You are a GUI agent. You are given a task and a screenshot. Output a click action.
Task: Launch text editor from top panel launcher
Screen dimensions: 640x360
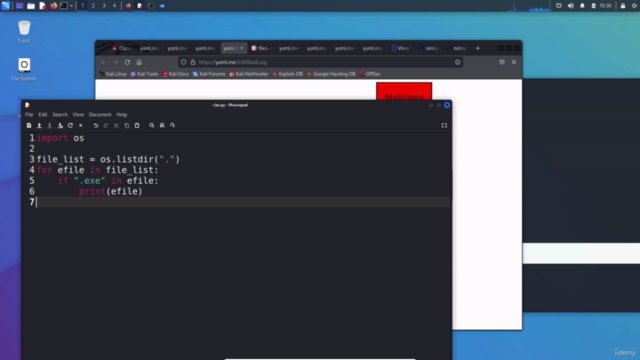tap(42, 6)
